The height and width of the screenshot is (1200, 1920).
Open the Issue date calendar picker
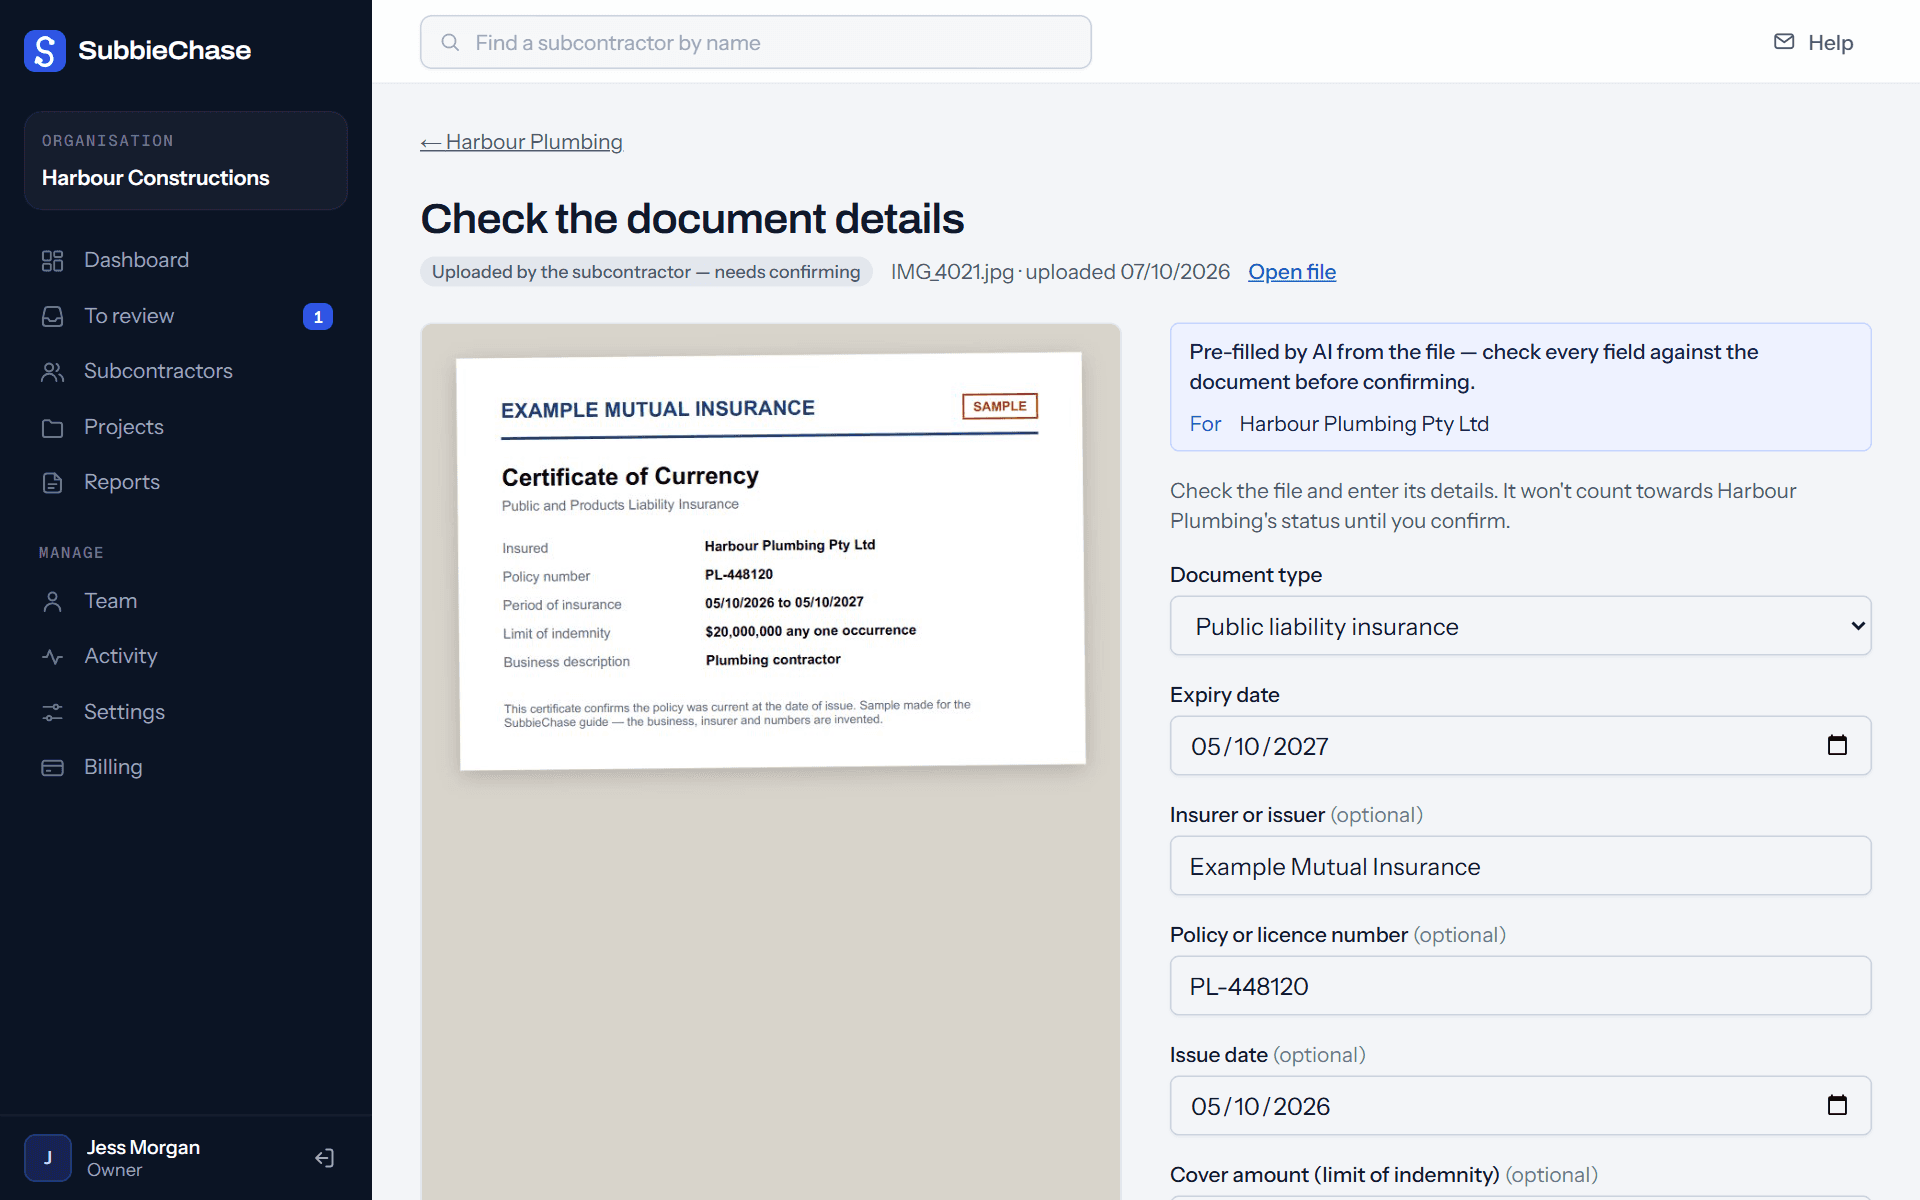coord(1837,1105)
